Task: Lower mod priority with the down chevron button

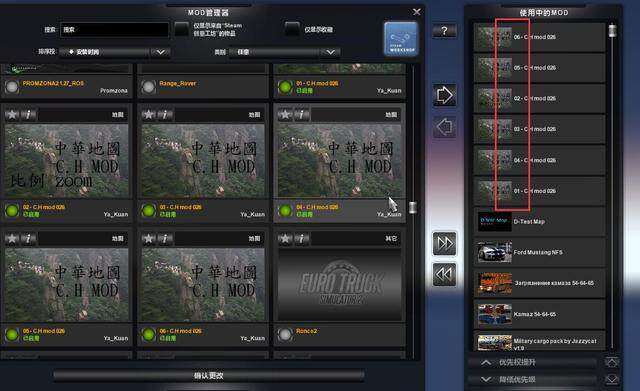Action: tap(533, 380)
